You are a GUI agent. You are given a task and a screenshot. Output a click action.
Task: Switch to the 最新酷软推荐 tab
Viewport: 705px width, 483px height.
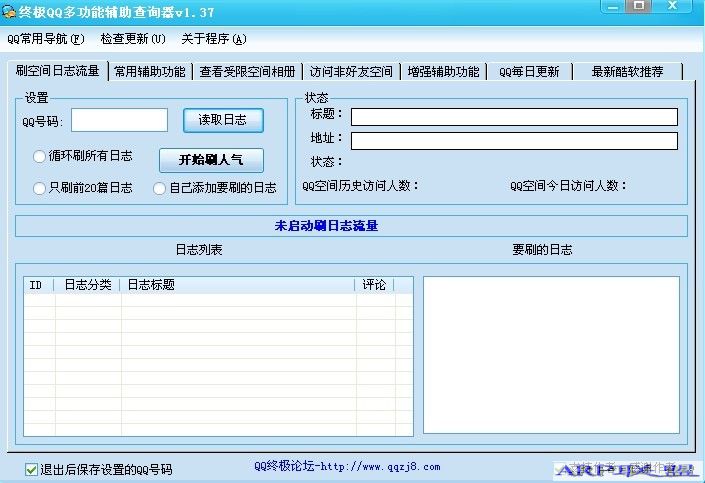point(628,72)
